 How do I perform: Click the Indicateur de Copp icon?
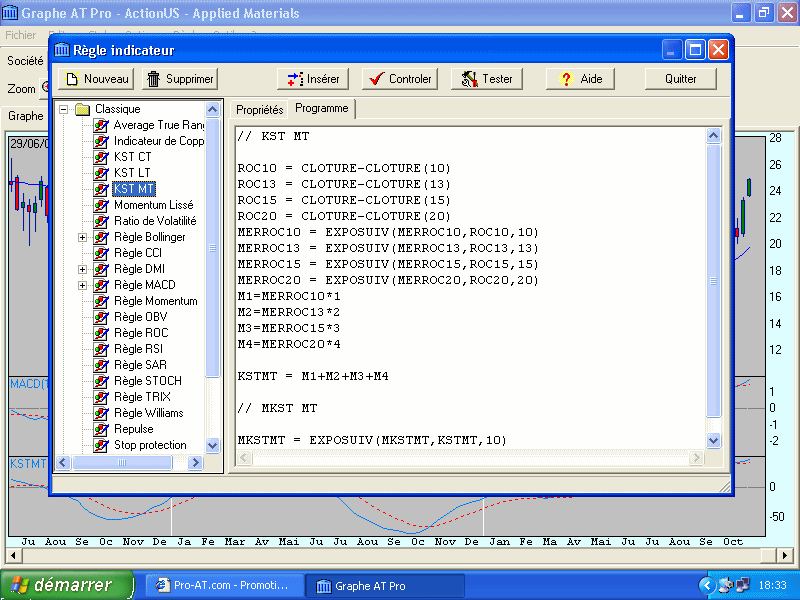tap(101, 141)
